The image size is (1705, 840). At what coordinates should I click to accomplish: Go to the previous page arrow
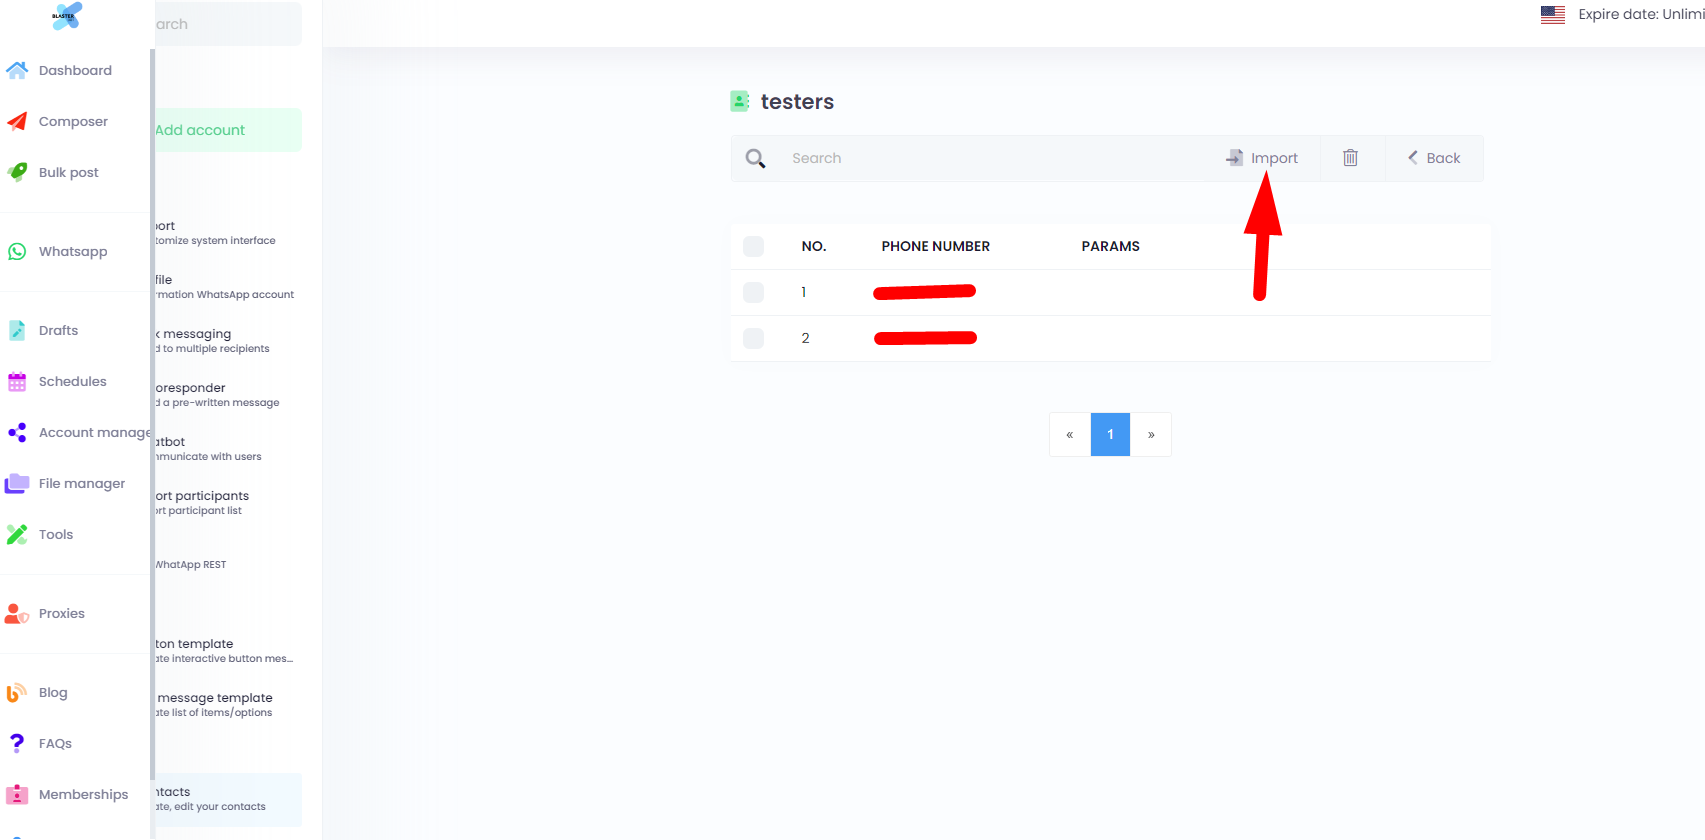point(1070,435)
